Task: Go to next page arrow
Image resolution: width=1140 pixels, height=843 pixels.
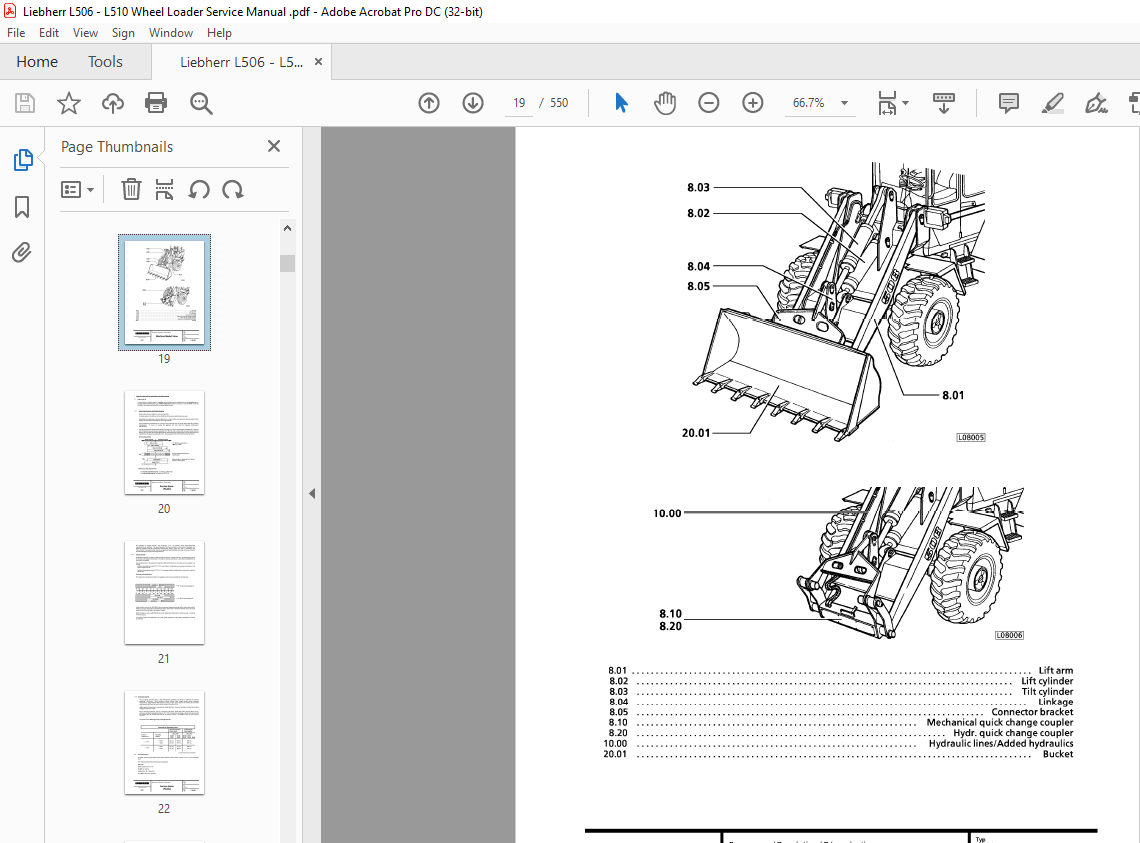Action: [x=473, y=103]
